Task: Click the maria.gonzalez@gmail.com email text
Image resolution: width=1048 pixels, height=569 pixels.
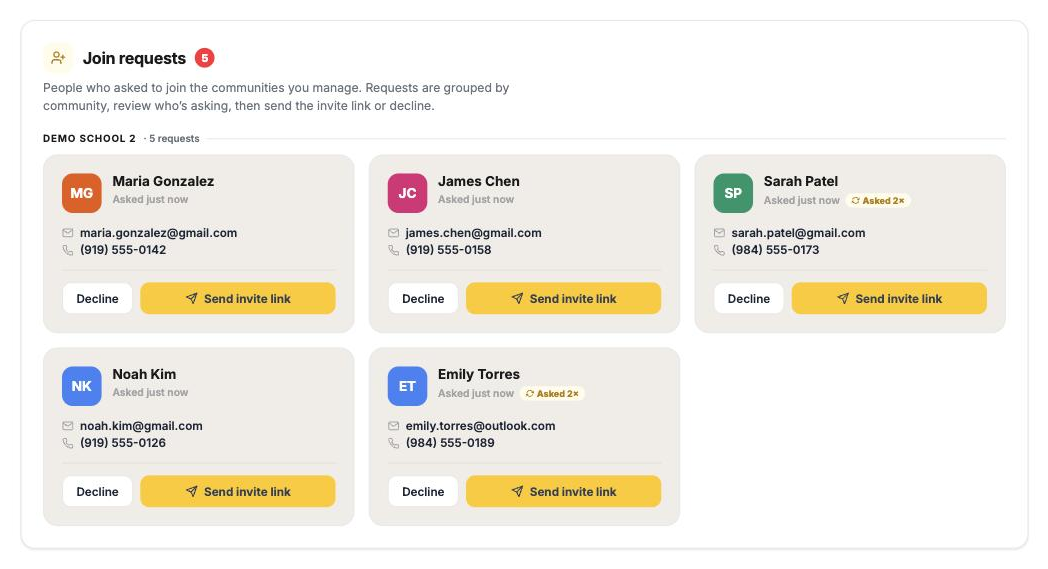Action: click(x=158, y=233)
